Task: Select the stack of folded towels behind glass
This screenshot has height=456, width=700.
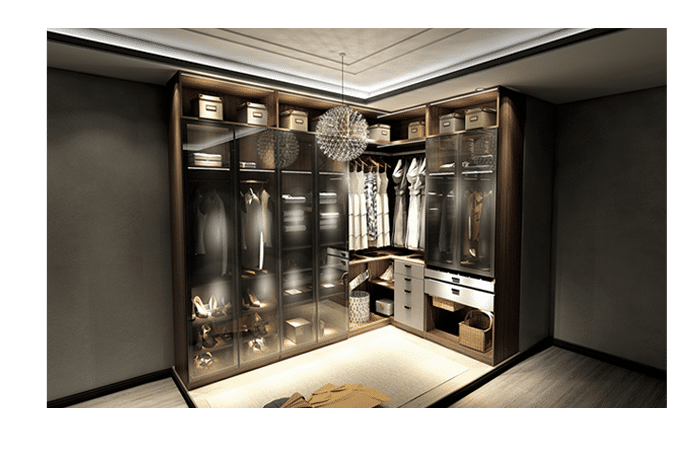Action: (x=296, y=213)
